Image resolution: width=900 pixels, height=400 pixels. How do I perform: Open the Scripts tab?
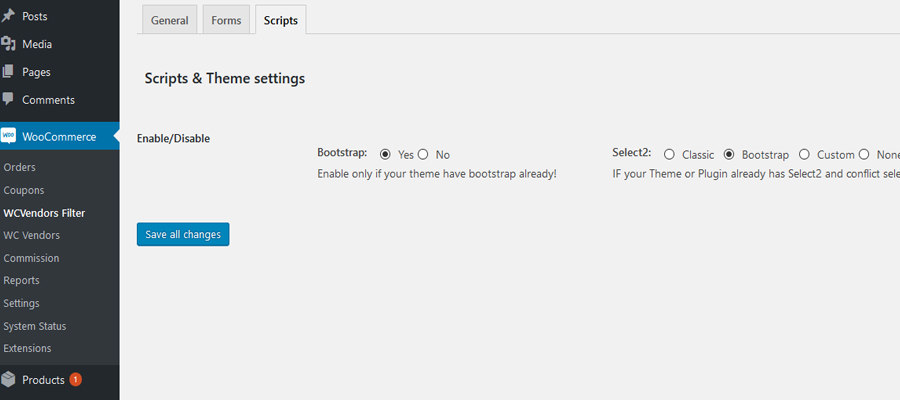pyautogui.click(x=280, y=20)
